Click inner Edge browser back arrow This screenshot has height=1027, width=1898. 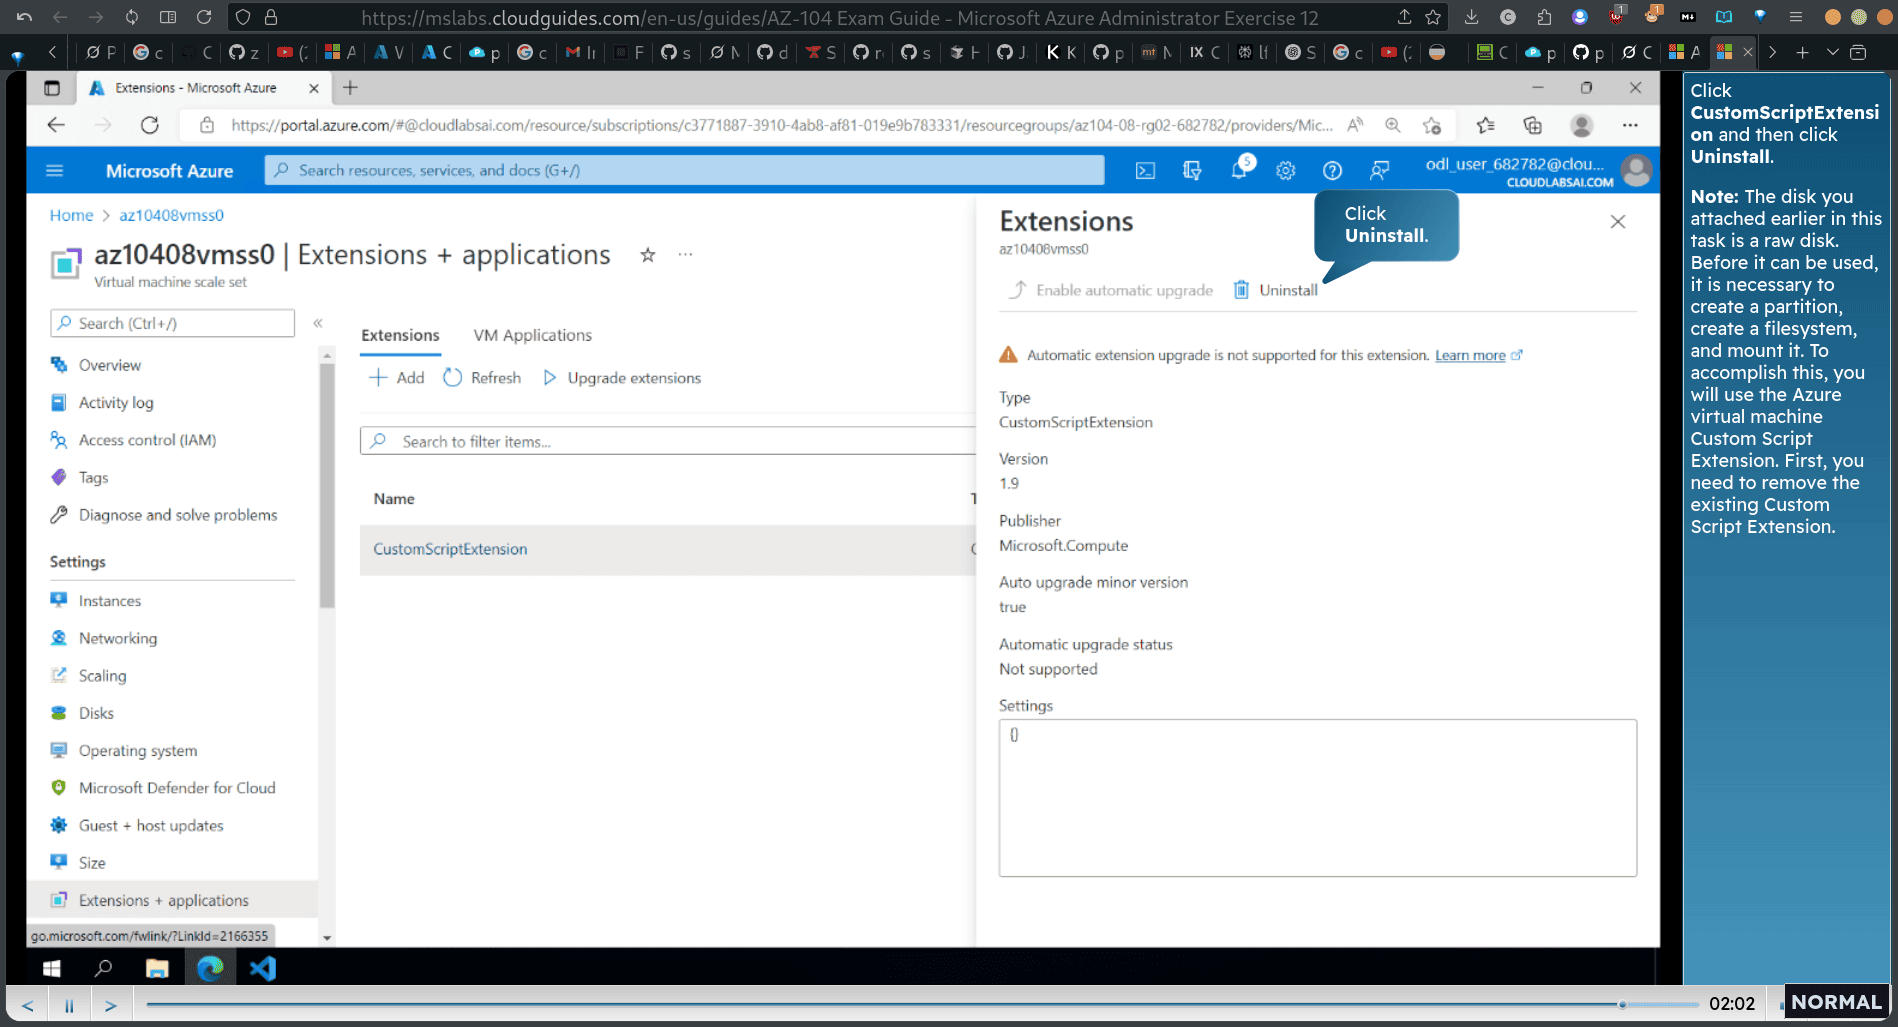(x=56, y=125)
